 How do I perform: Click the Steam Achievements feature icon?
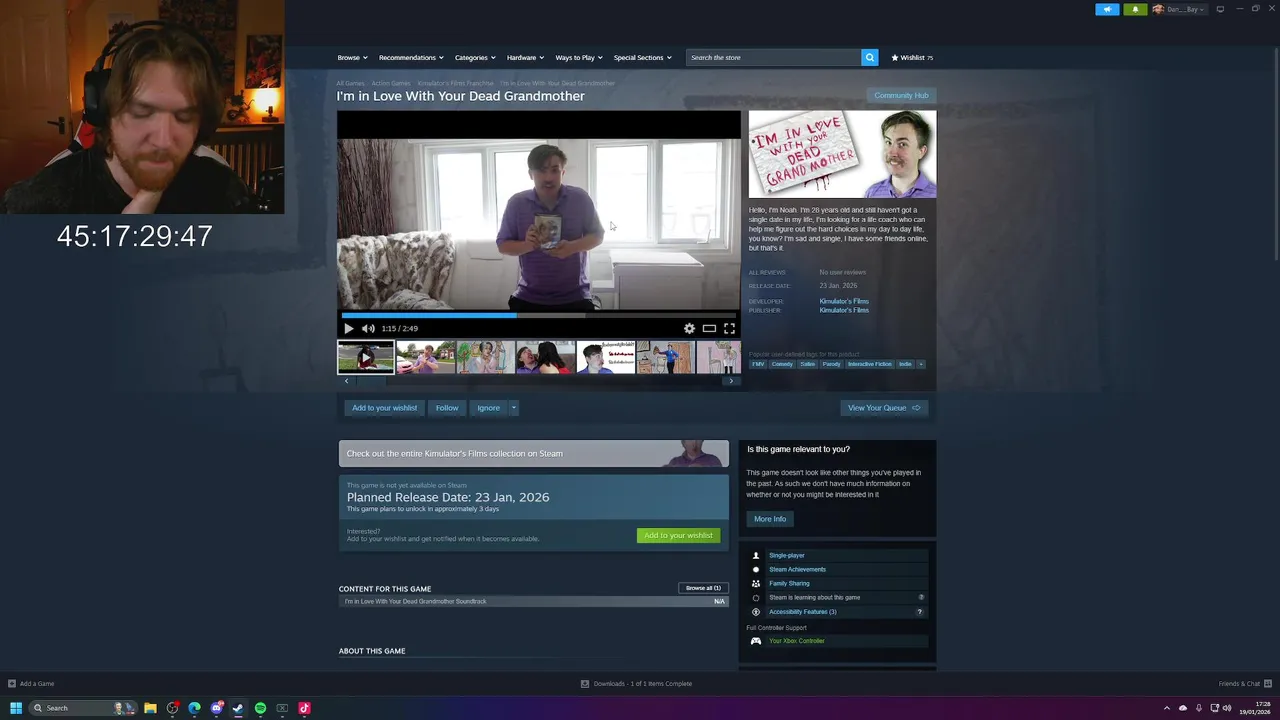[756, 569]
